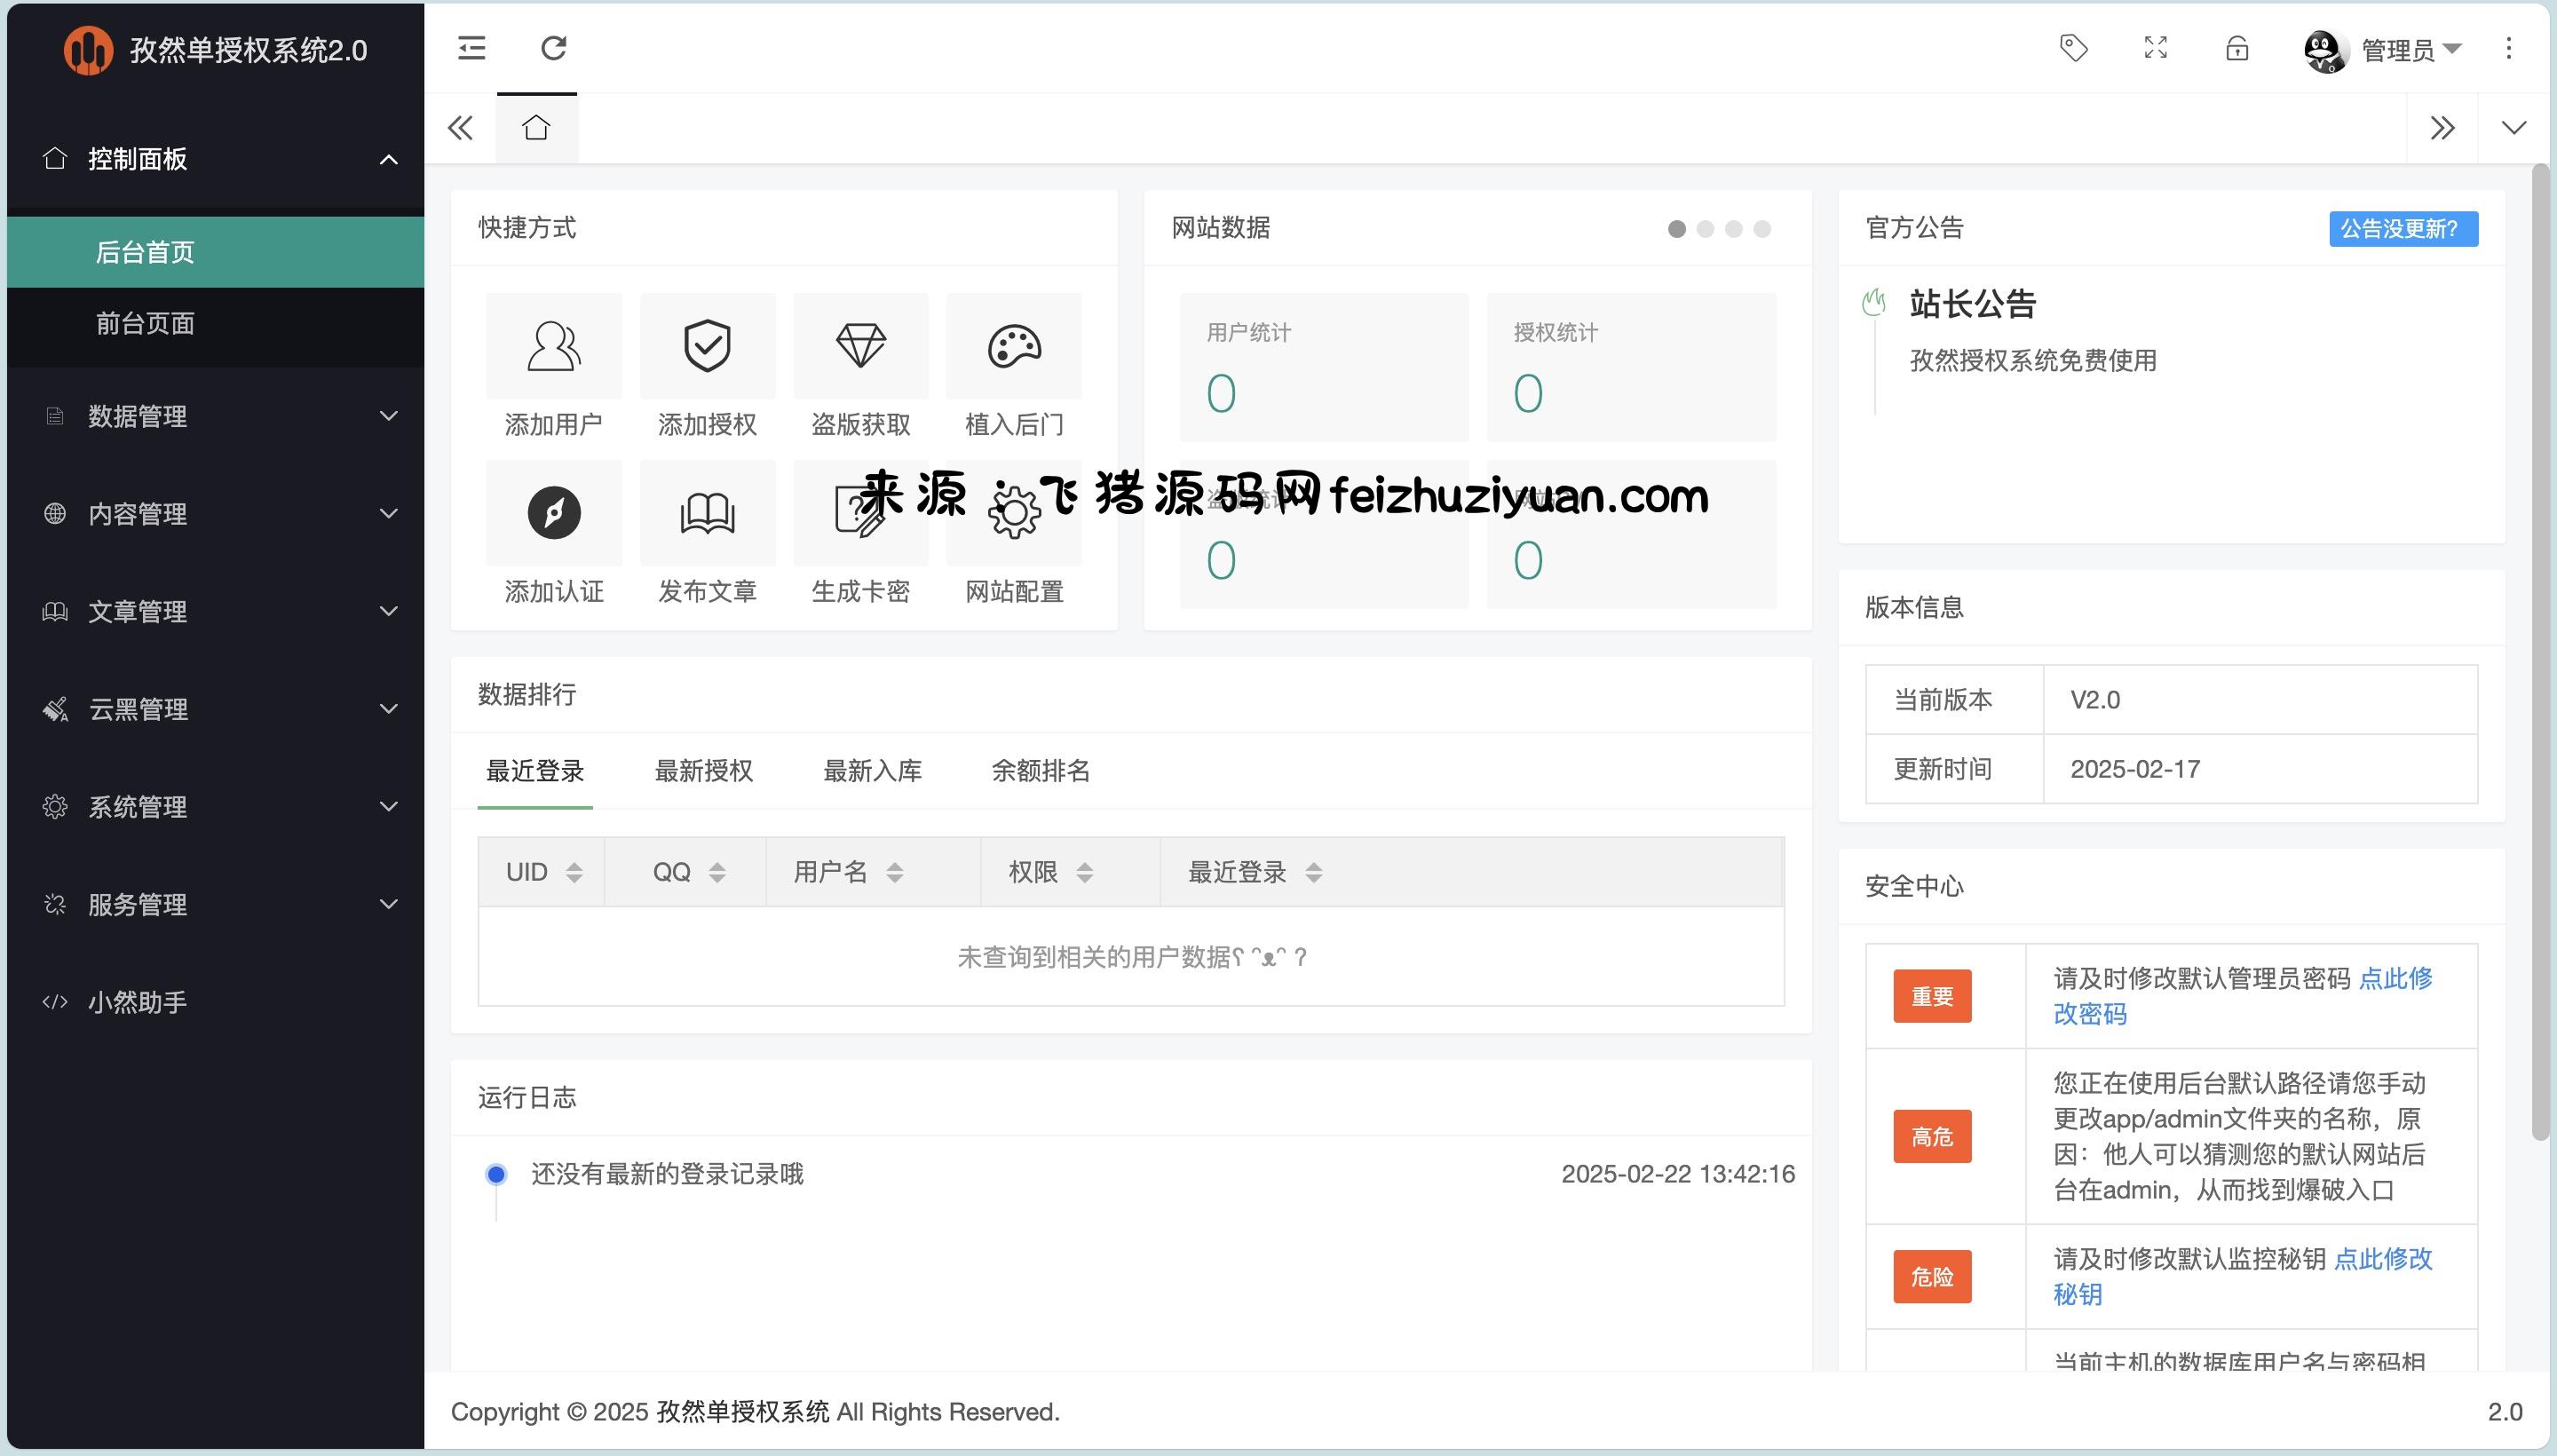Click the 盗版获取 diamond icon
Viewport: 2557px width, 1456px height.
(860, 346)
